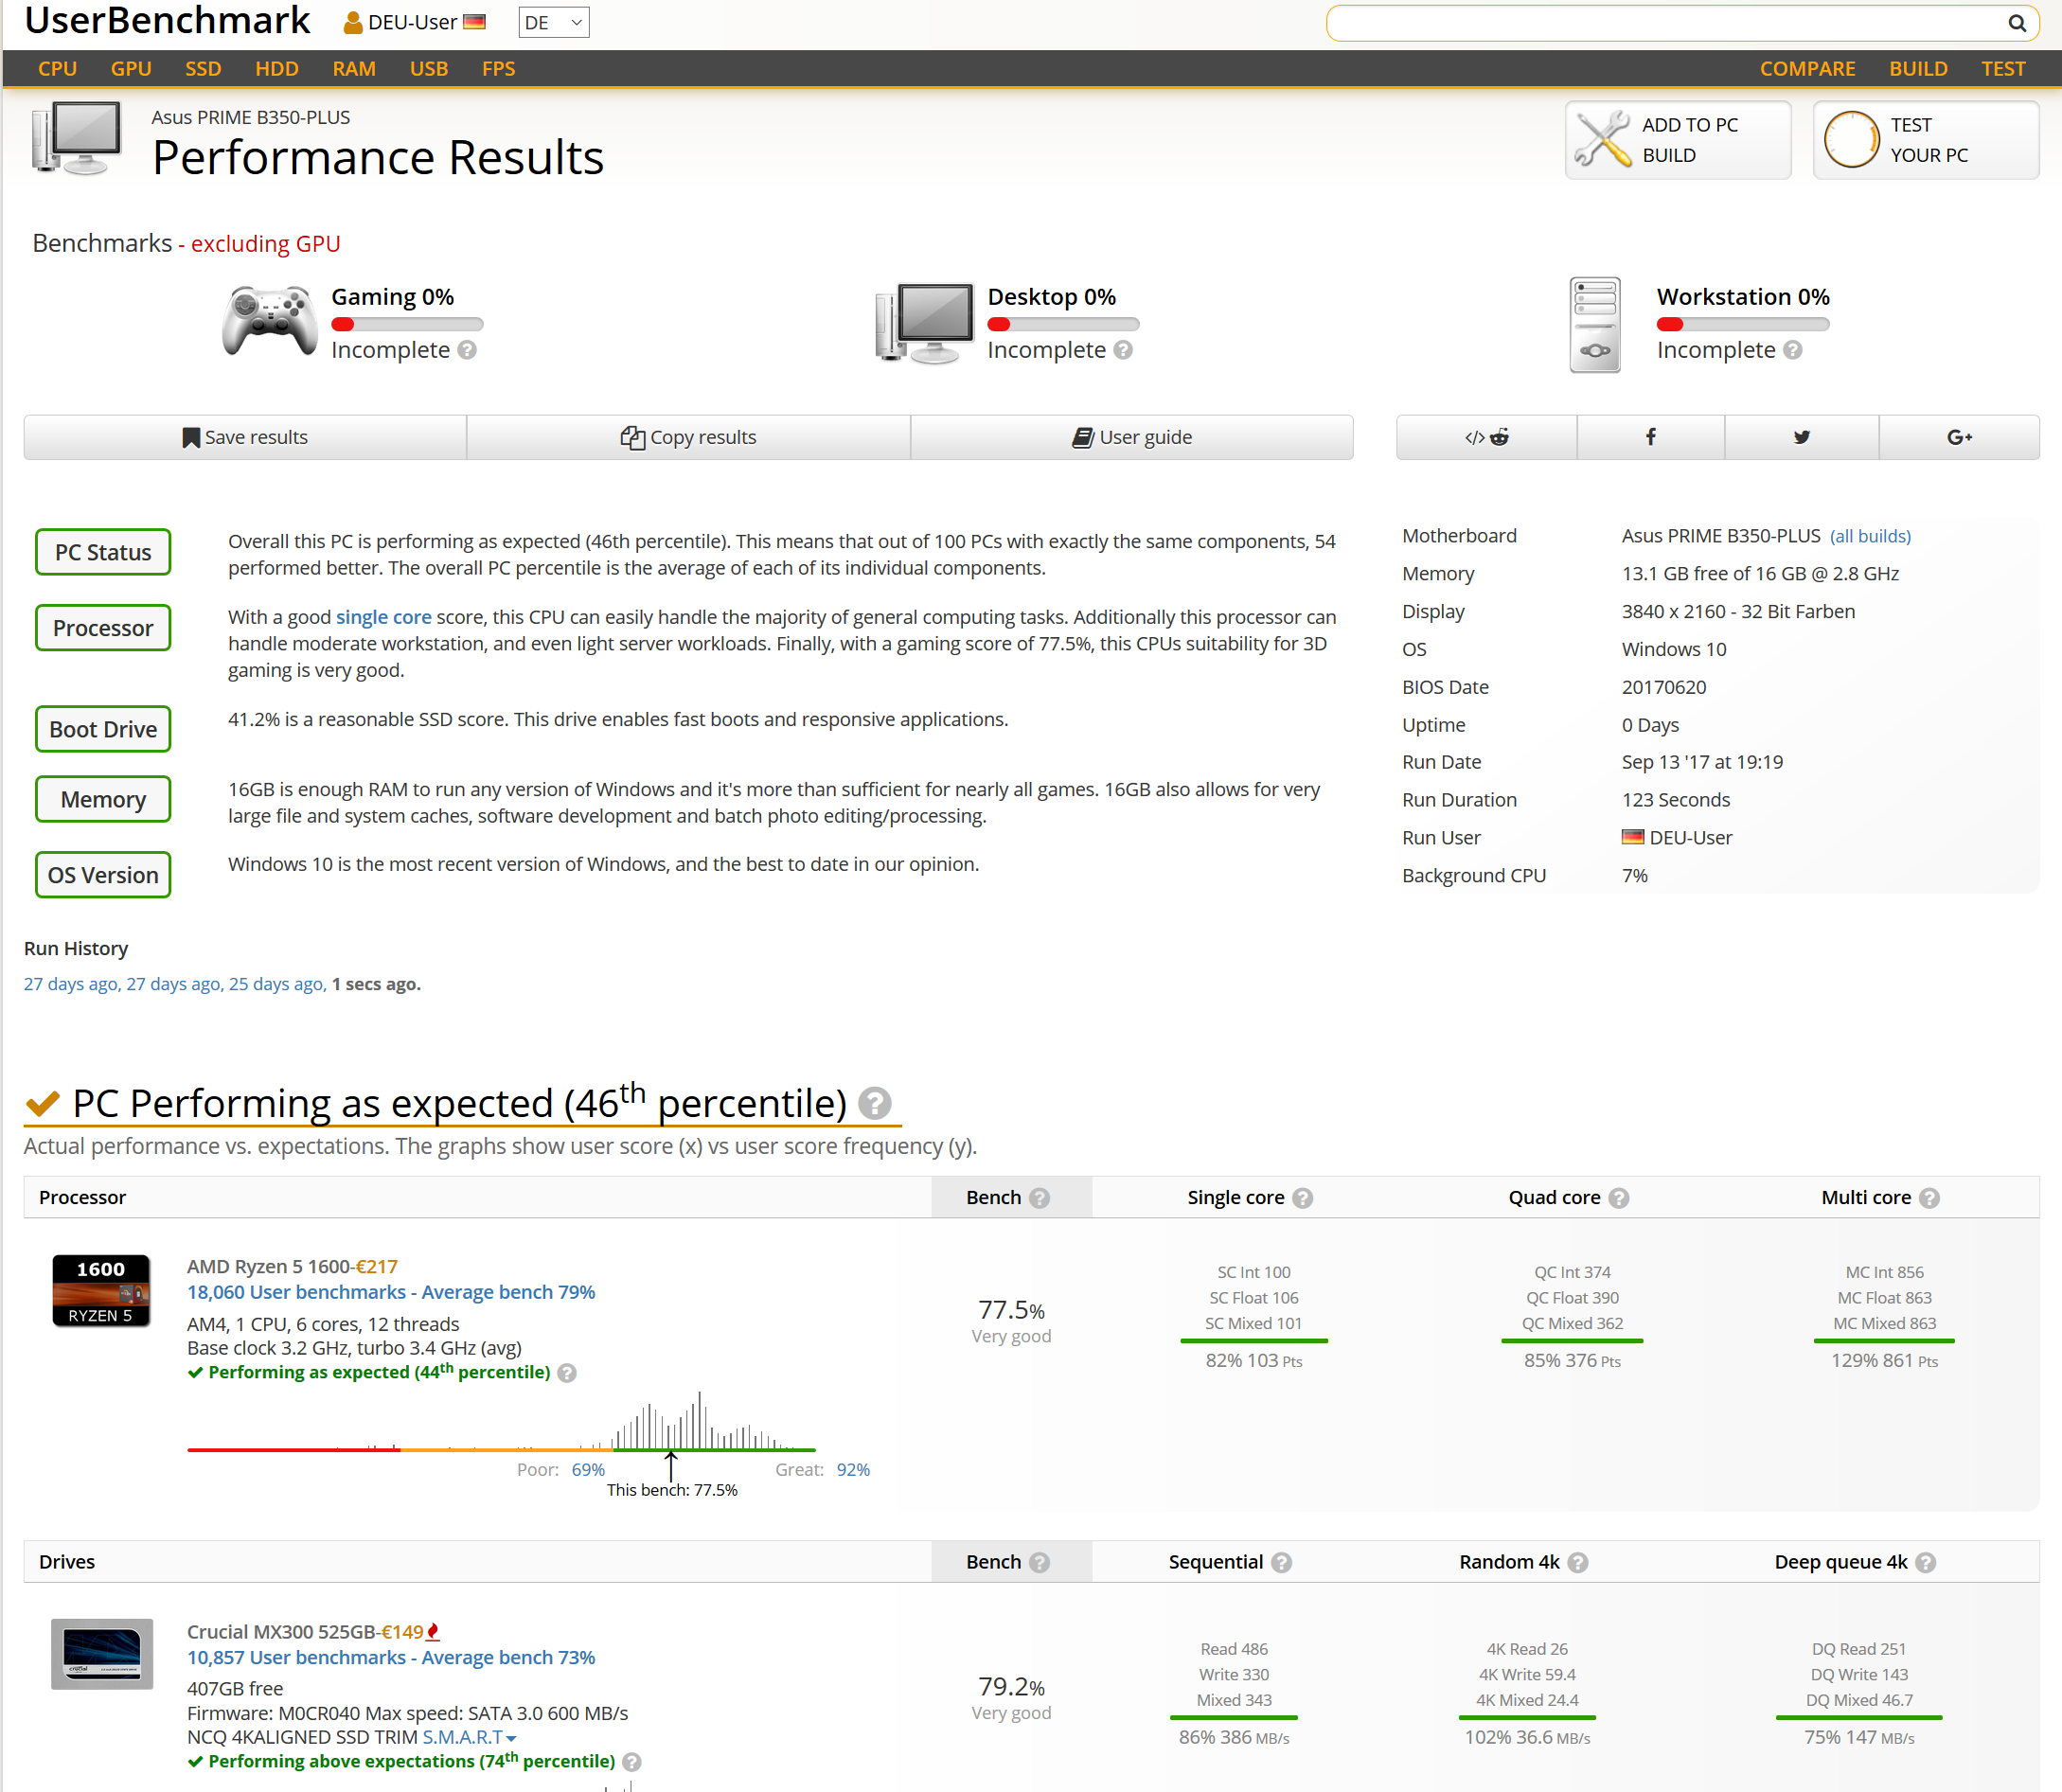
Task: Open help icon next to Single core
Action: pyautogui.click(x=1302, y=1198)
